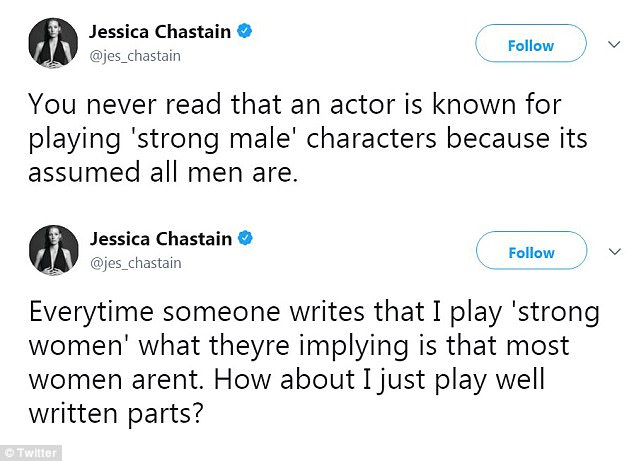Click the line 'Everytime someone writes that I play'
634x461 pixels.
tap(314, 313)
